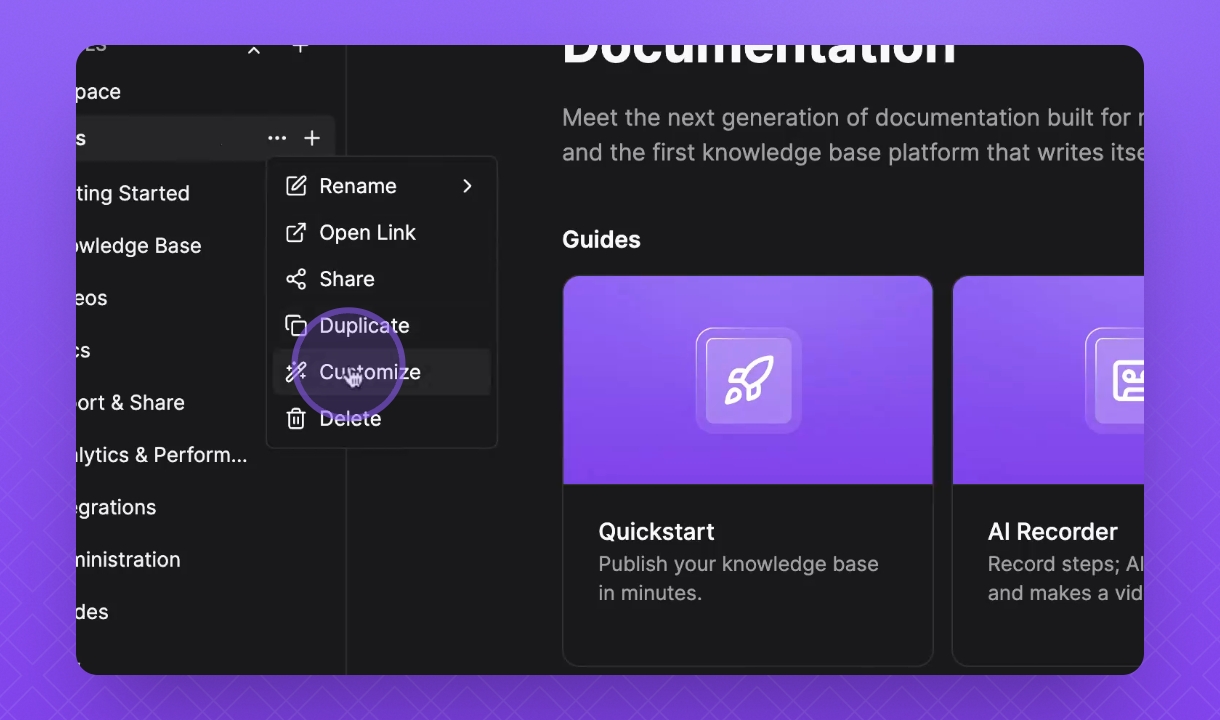
Task: Open the Getting Started sidebar item
Action: (x=133, y=194)
